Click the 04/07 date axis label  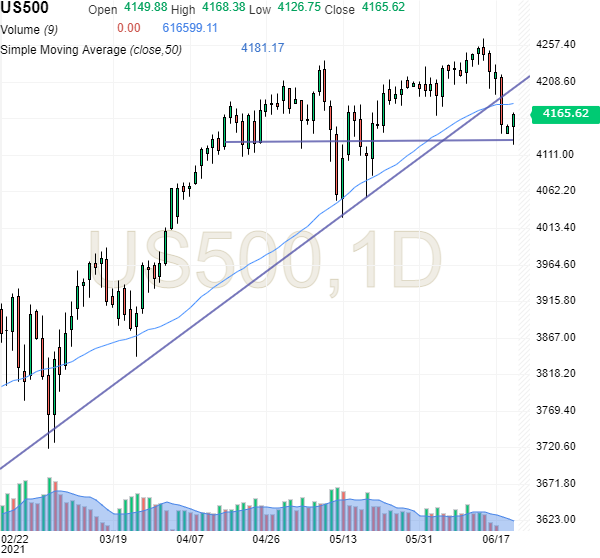point(190,537)
